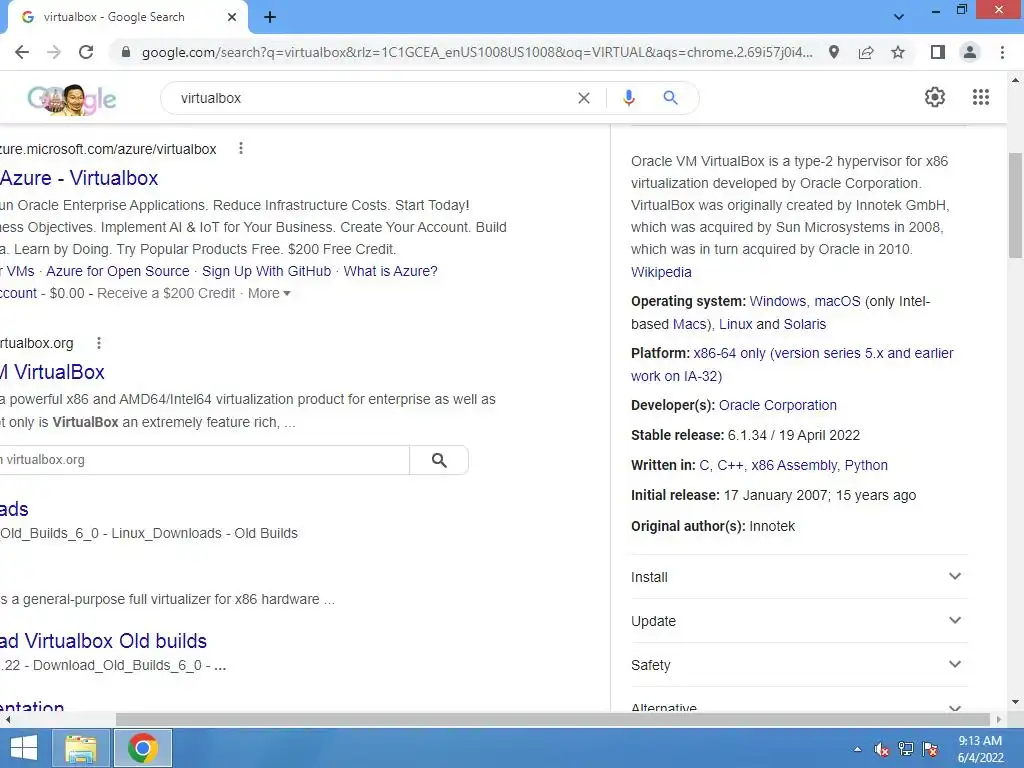Follow the Sign Up With GitHub link
This screenshot has width=1024, height=768.
click(x=266, y=271)
